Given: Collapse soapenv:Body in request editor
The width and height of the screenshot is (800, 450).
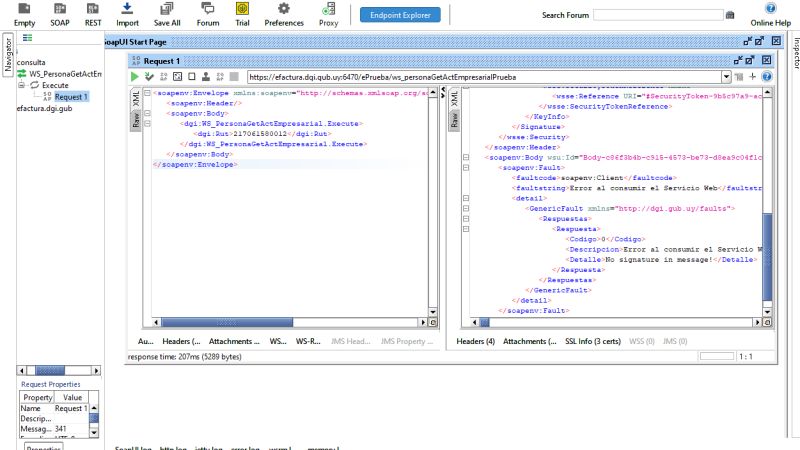Looking at the screenshot, I should (x=147, y=113).
